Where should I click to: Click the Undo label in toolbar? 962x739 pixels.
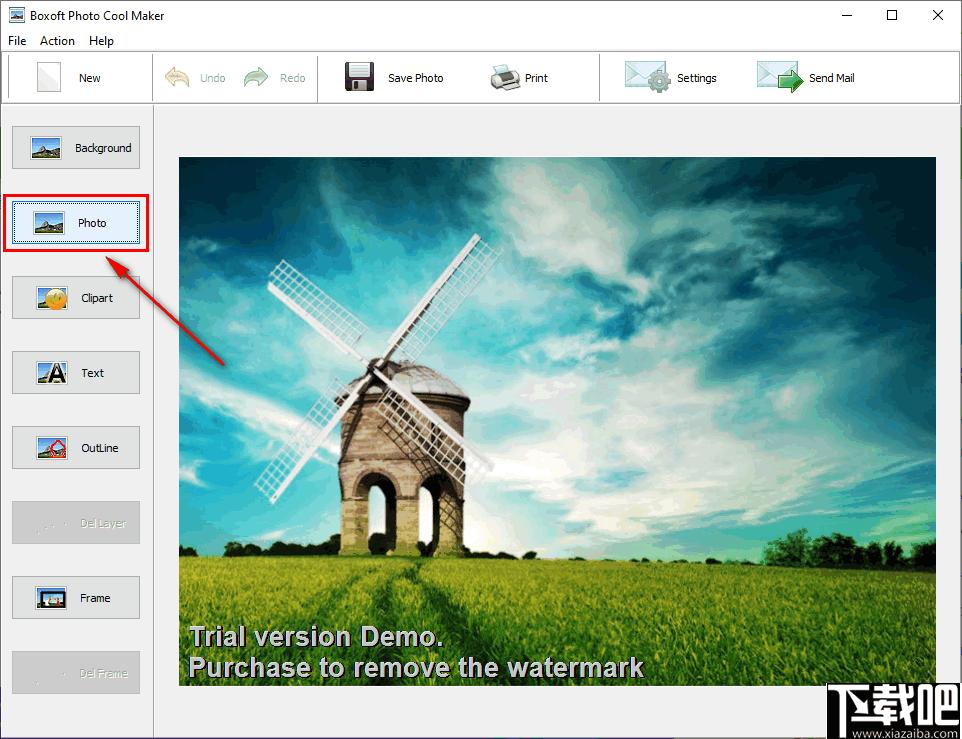tap(212, 78)
